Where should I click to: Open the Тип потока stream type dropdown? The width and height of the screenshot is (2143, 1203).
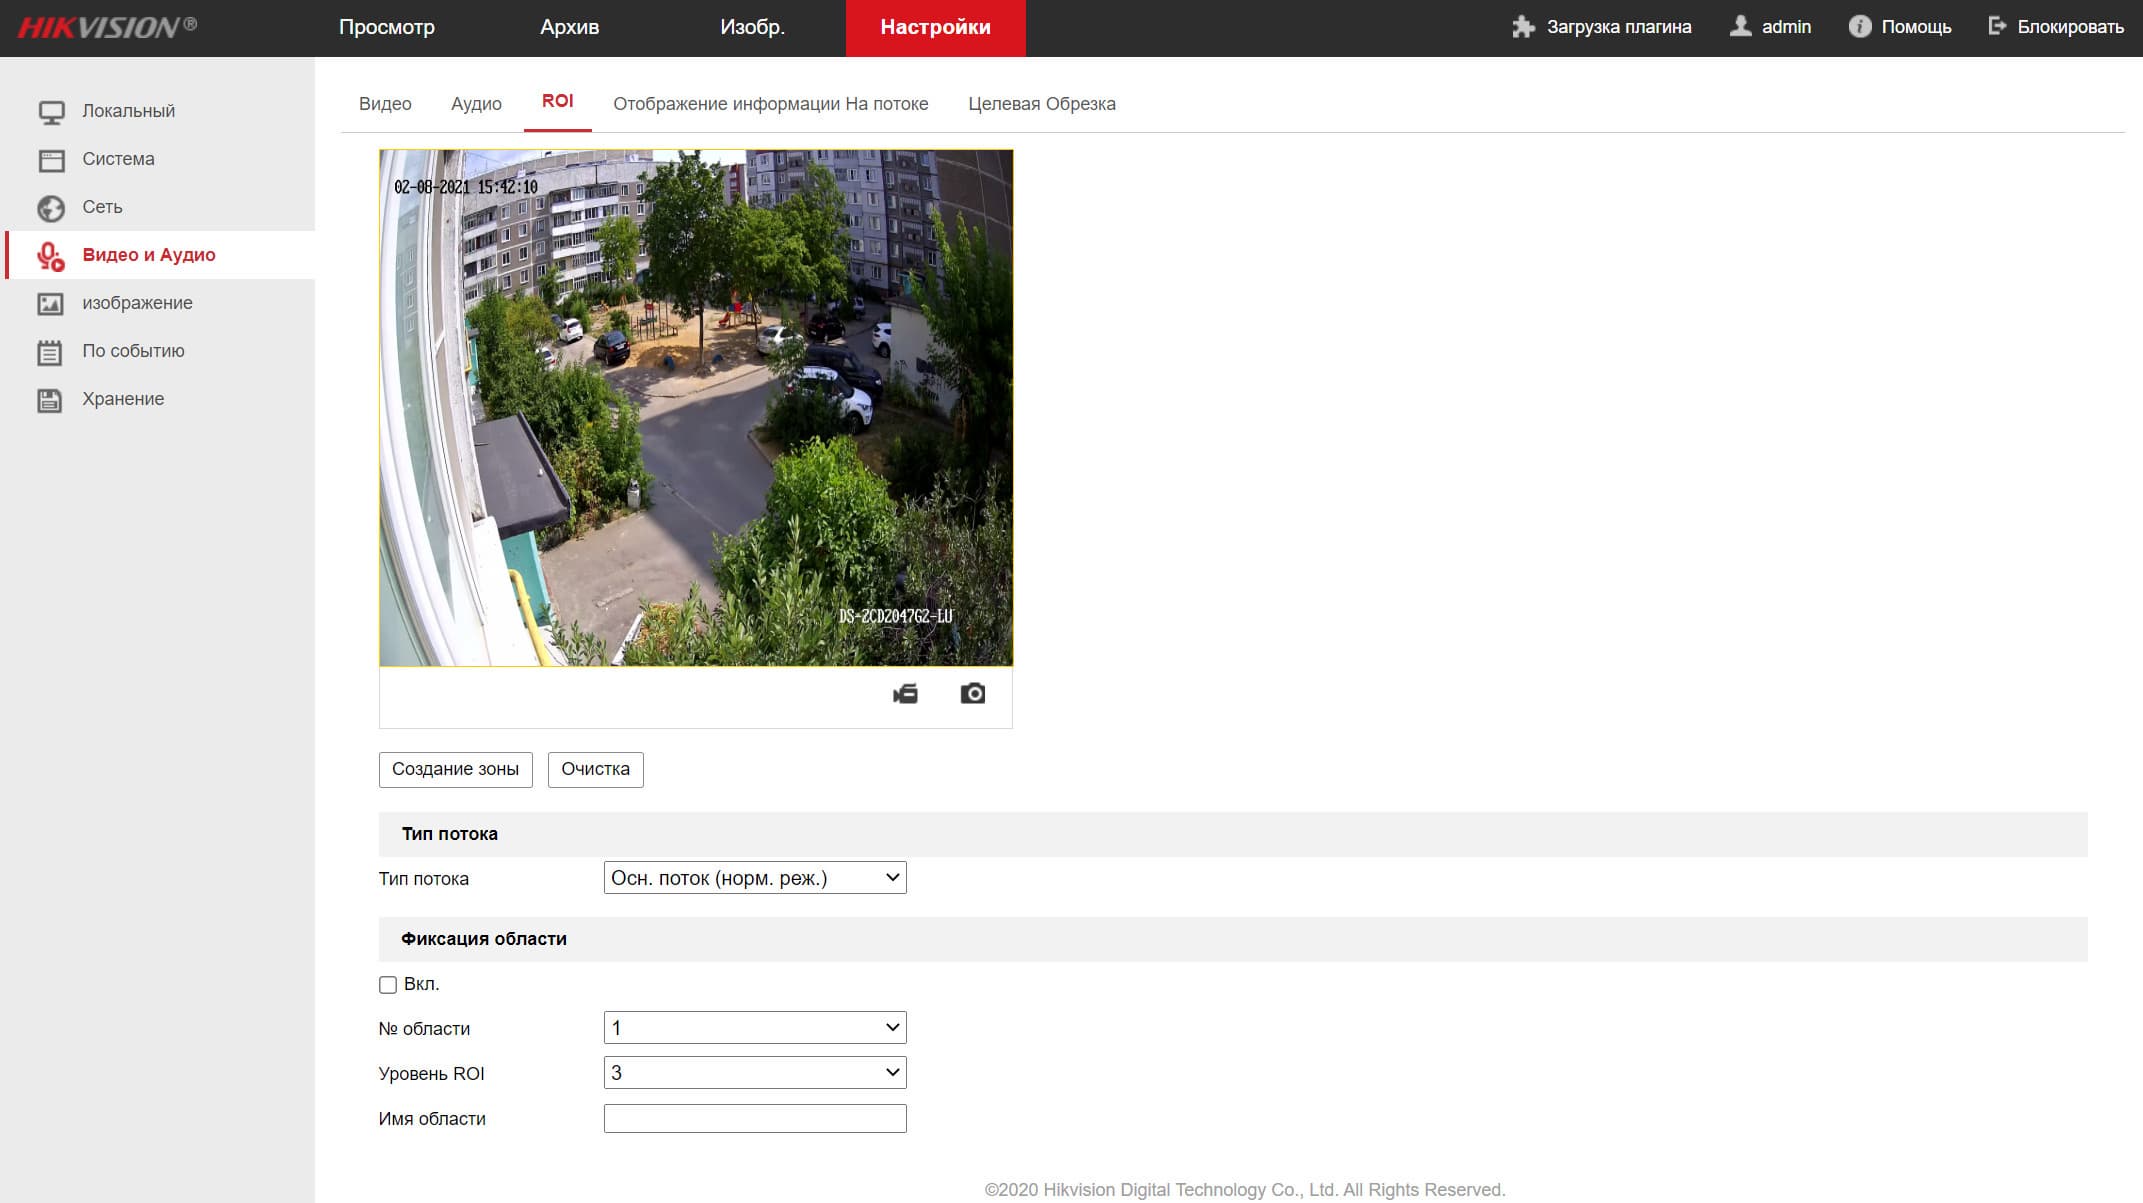tap(755, 878)
